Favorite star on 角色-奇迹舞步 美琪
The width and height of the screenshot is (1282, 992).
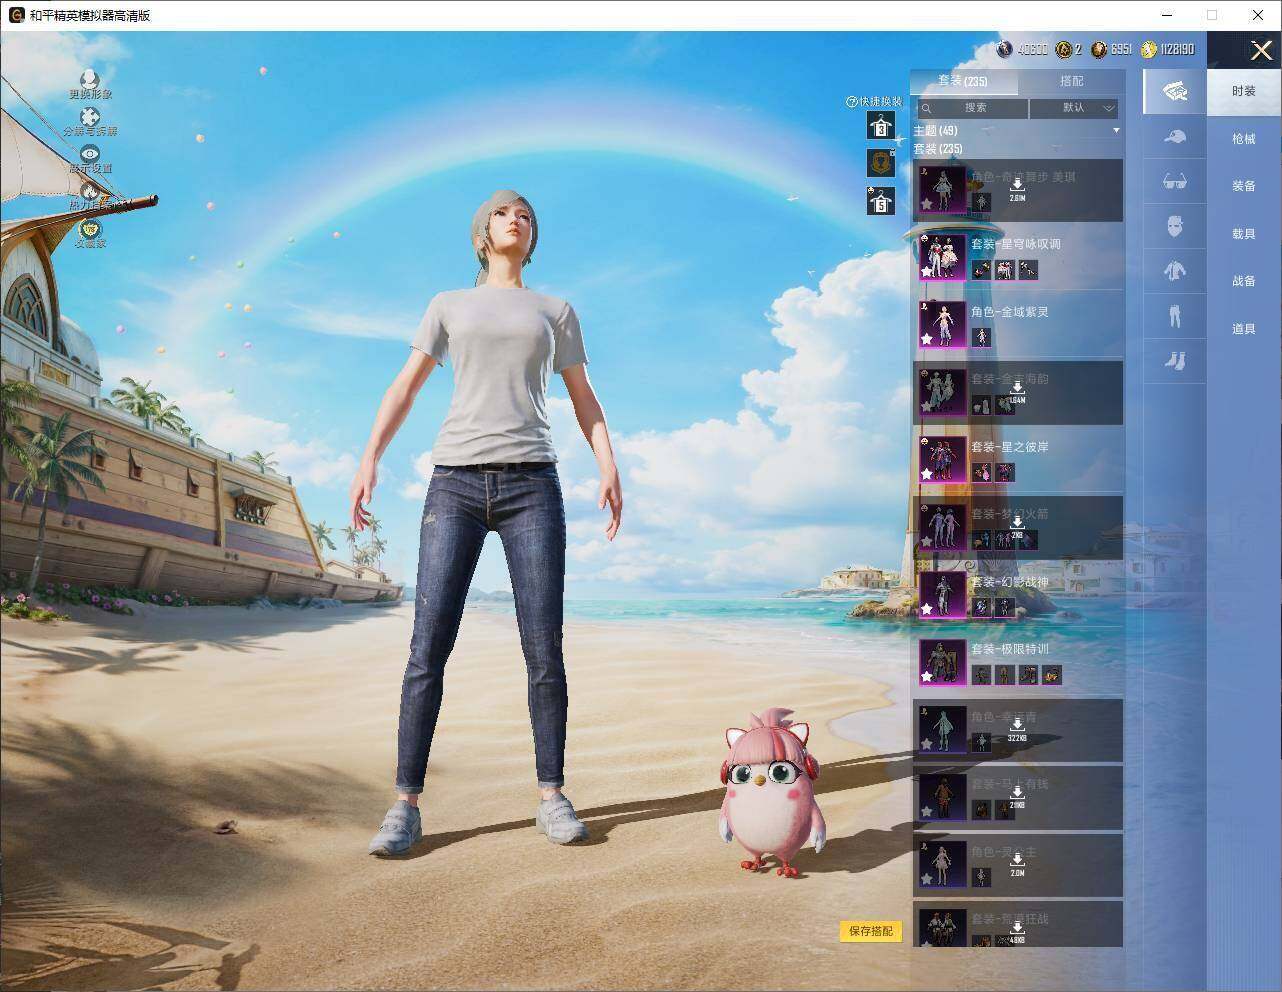click(x=927, y=204)
